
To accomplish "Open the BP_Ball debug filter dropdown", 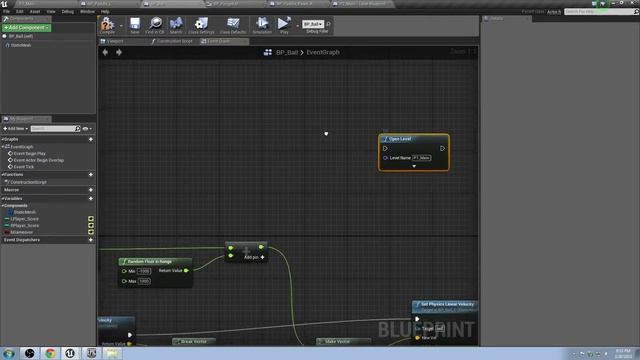I will [x=313, y=24].
